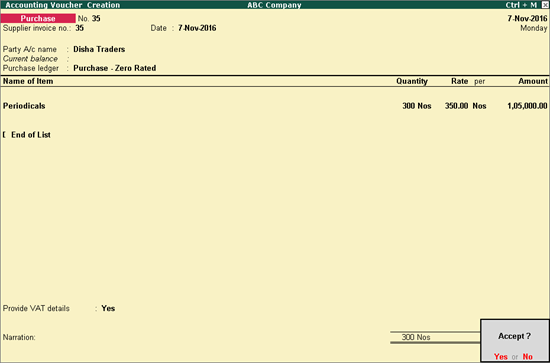This screenshot has height=363, width=550.
Task: Edit the 350.00 rate value
Action: [x=456, y=106]
